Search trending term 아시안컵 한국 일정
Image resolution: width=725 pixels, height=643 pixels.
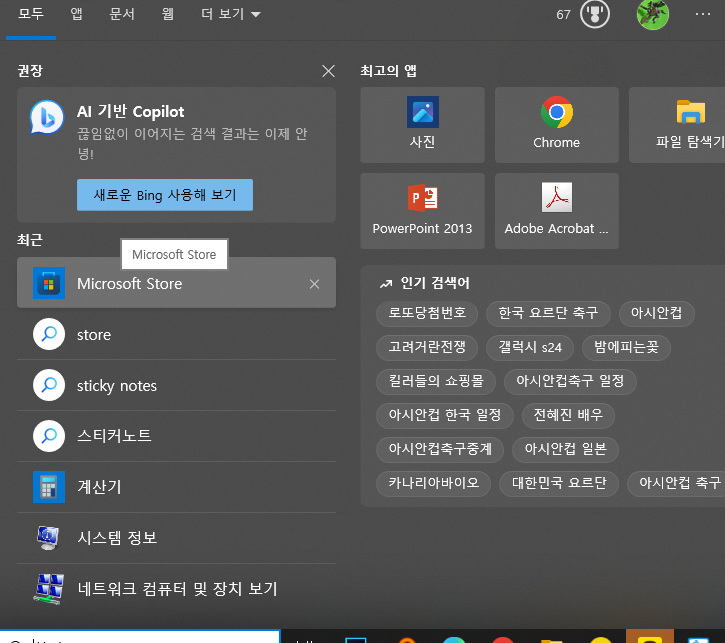[445, 415]
